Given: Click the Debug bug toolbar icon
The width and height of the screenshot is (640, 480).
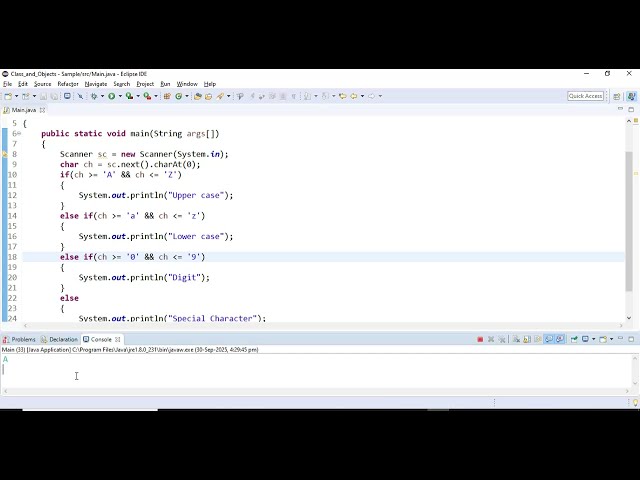Looking at the screenshot, I should coord(94,96).
